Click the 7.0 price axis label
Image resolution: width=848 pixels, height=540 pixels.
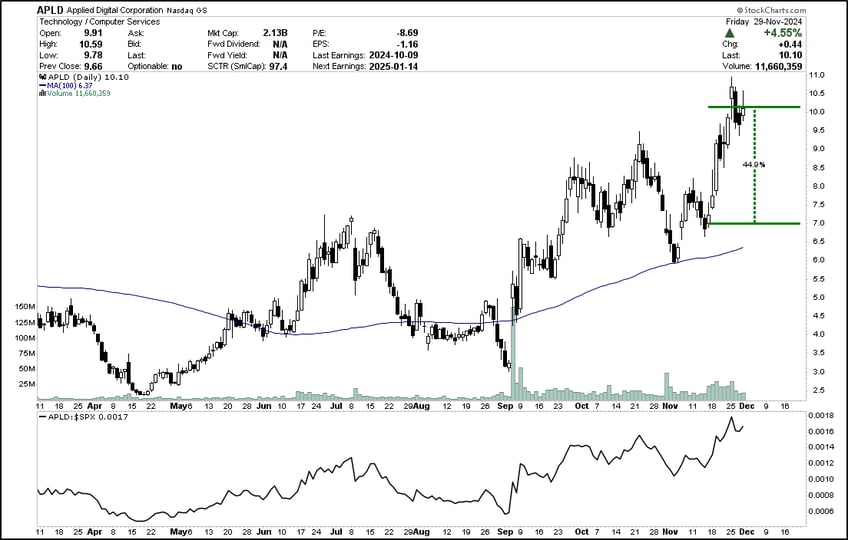(x=819, y=223)
